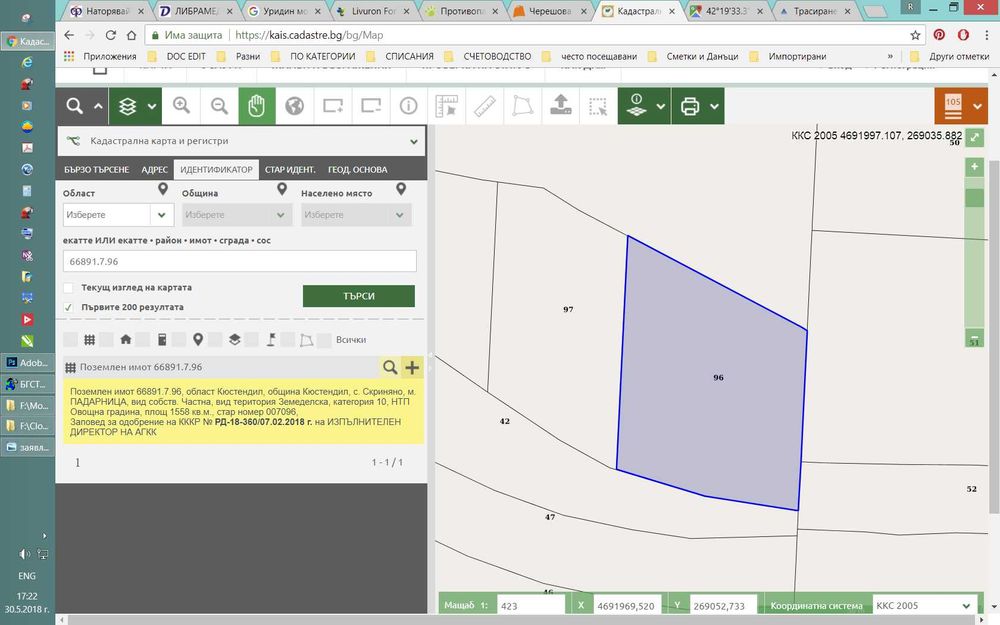
Task: Open the 'Област' dropdown
Action: click(117, 215)
